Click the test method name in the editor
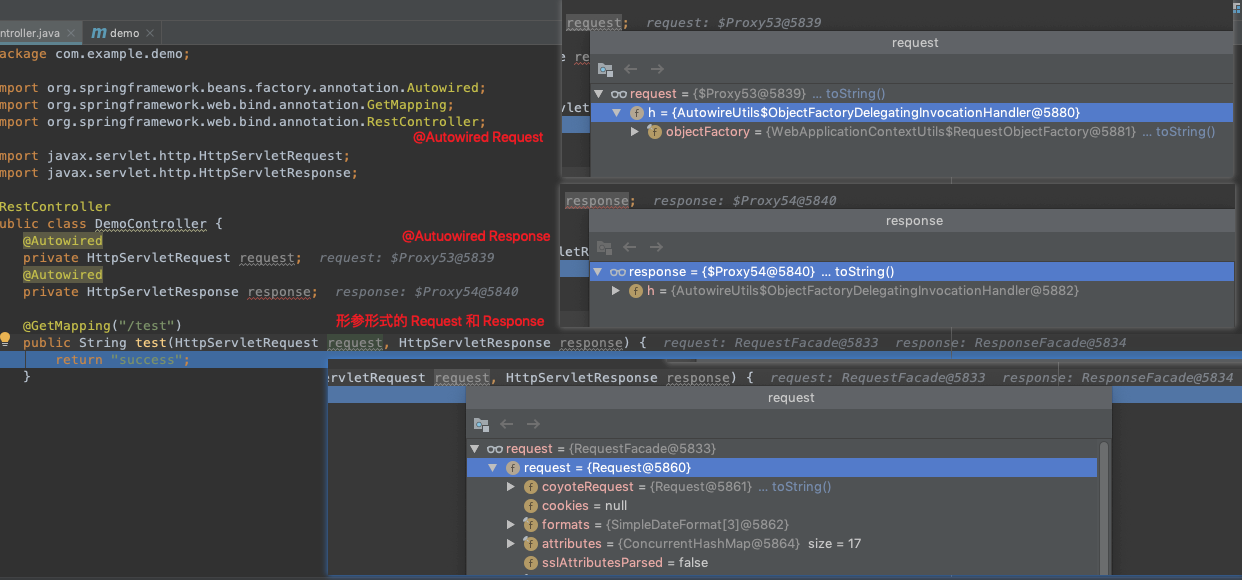 [x=151, y=342]
